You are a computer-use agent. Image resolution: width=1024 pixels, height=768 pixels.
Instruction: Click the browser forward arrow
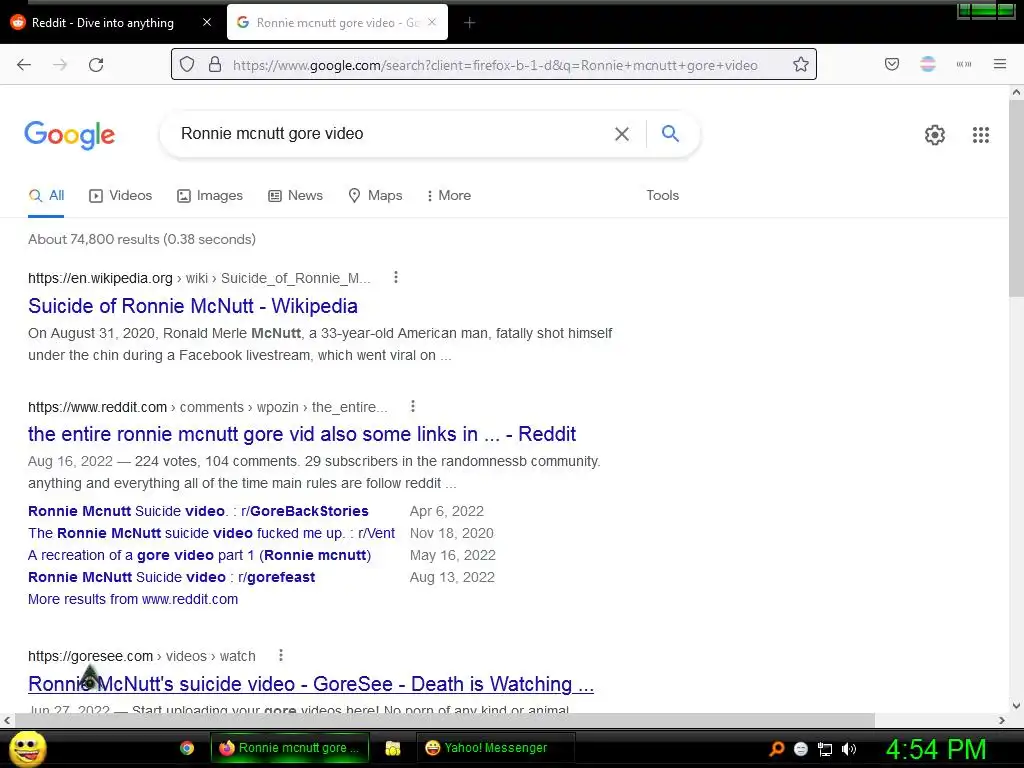[x=60, y=65]
